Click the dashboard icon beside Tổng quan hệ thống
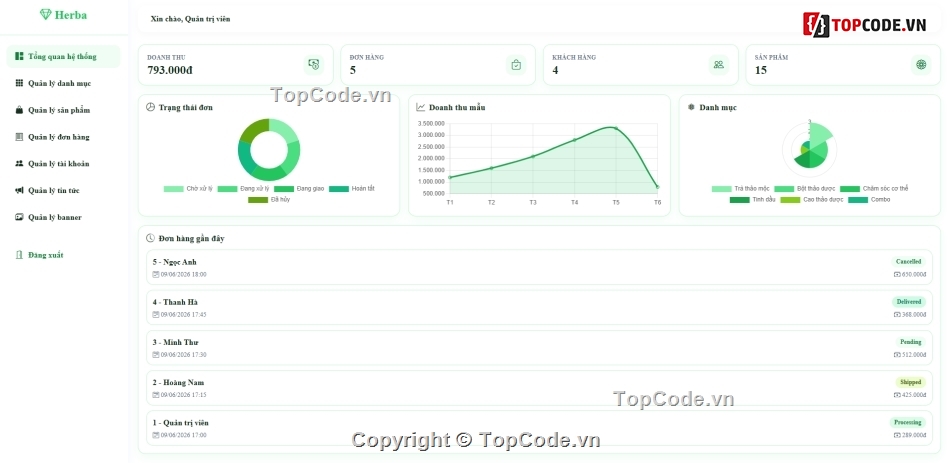This screenshot has width=950, height=463. (19, 56)
